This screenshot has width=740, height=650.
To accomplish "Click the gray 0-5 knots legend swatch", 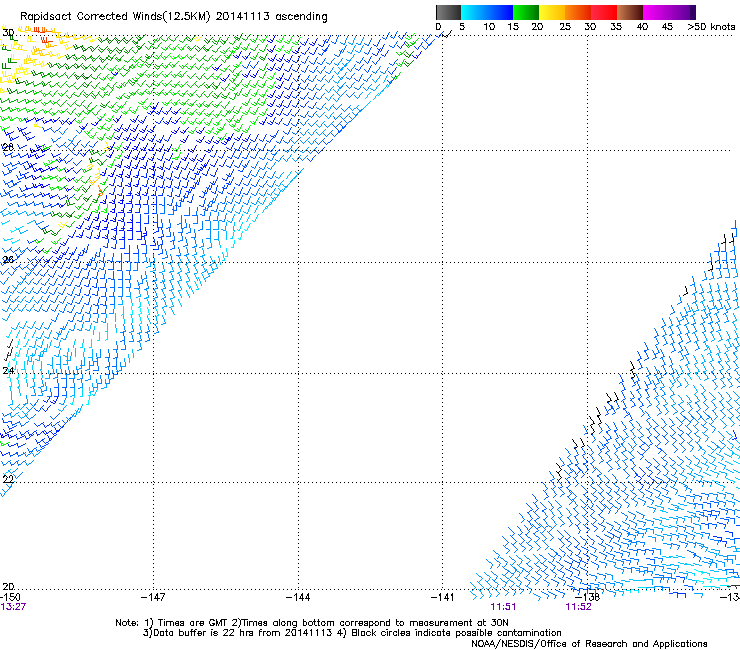I will click(x=448, y=12).
